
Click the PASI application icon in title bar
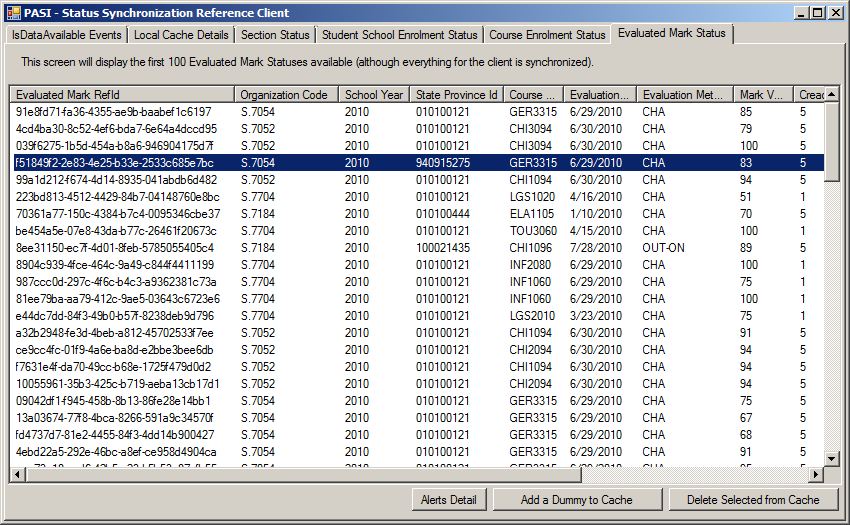(12, 13)
